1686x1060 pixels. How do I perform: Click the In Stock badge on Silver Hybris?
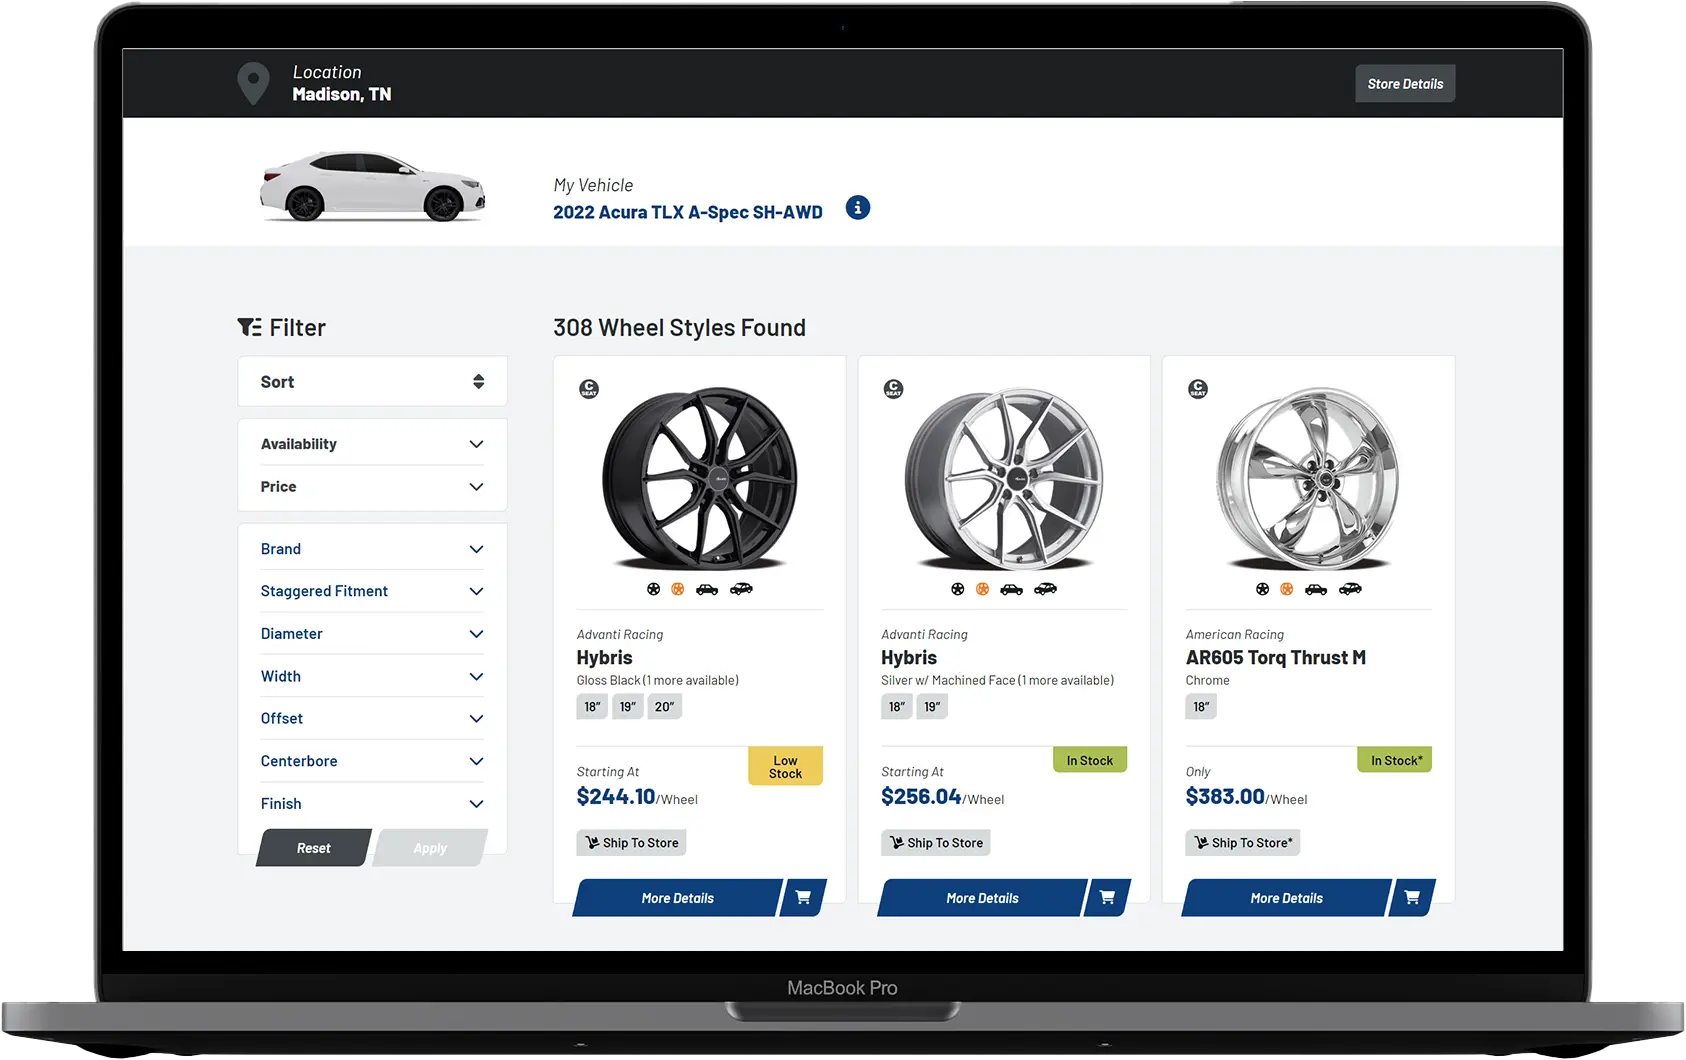[x=1090, y=760]
